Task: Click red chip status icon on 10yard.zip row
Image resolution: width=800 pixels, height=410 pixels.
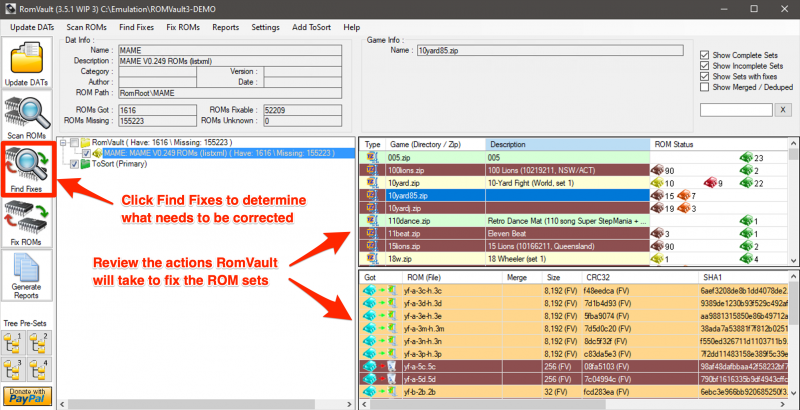Action: click(711, 183)
